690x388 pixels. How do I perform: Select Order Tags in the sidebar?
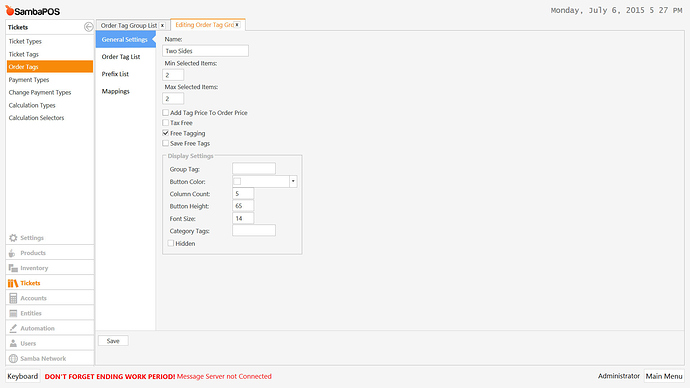(50, 67)
